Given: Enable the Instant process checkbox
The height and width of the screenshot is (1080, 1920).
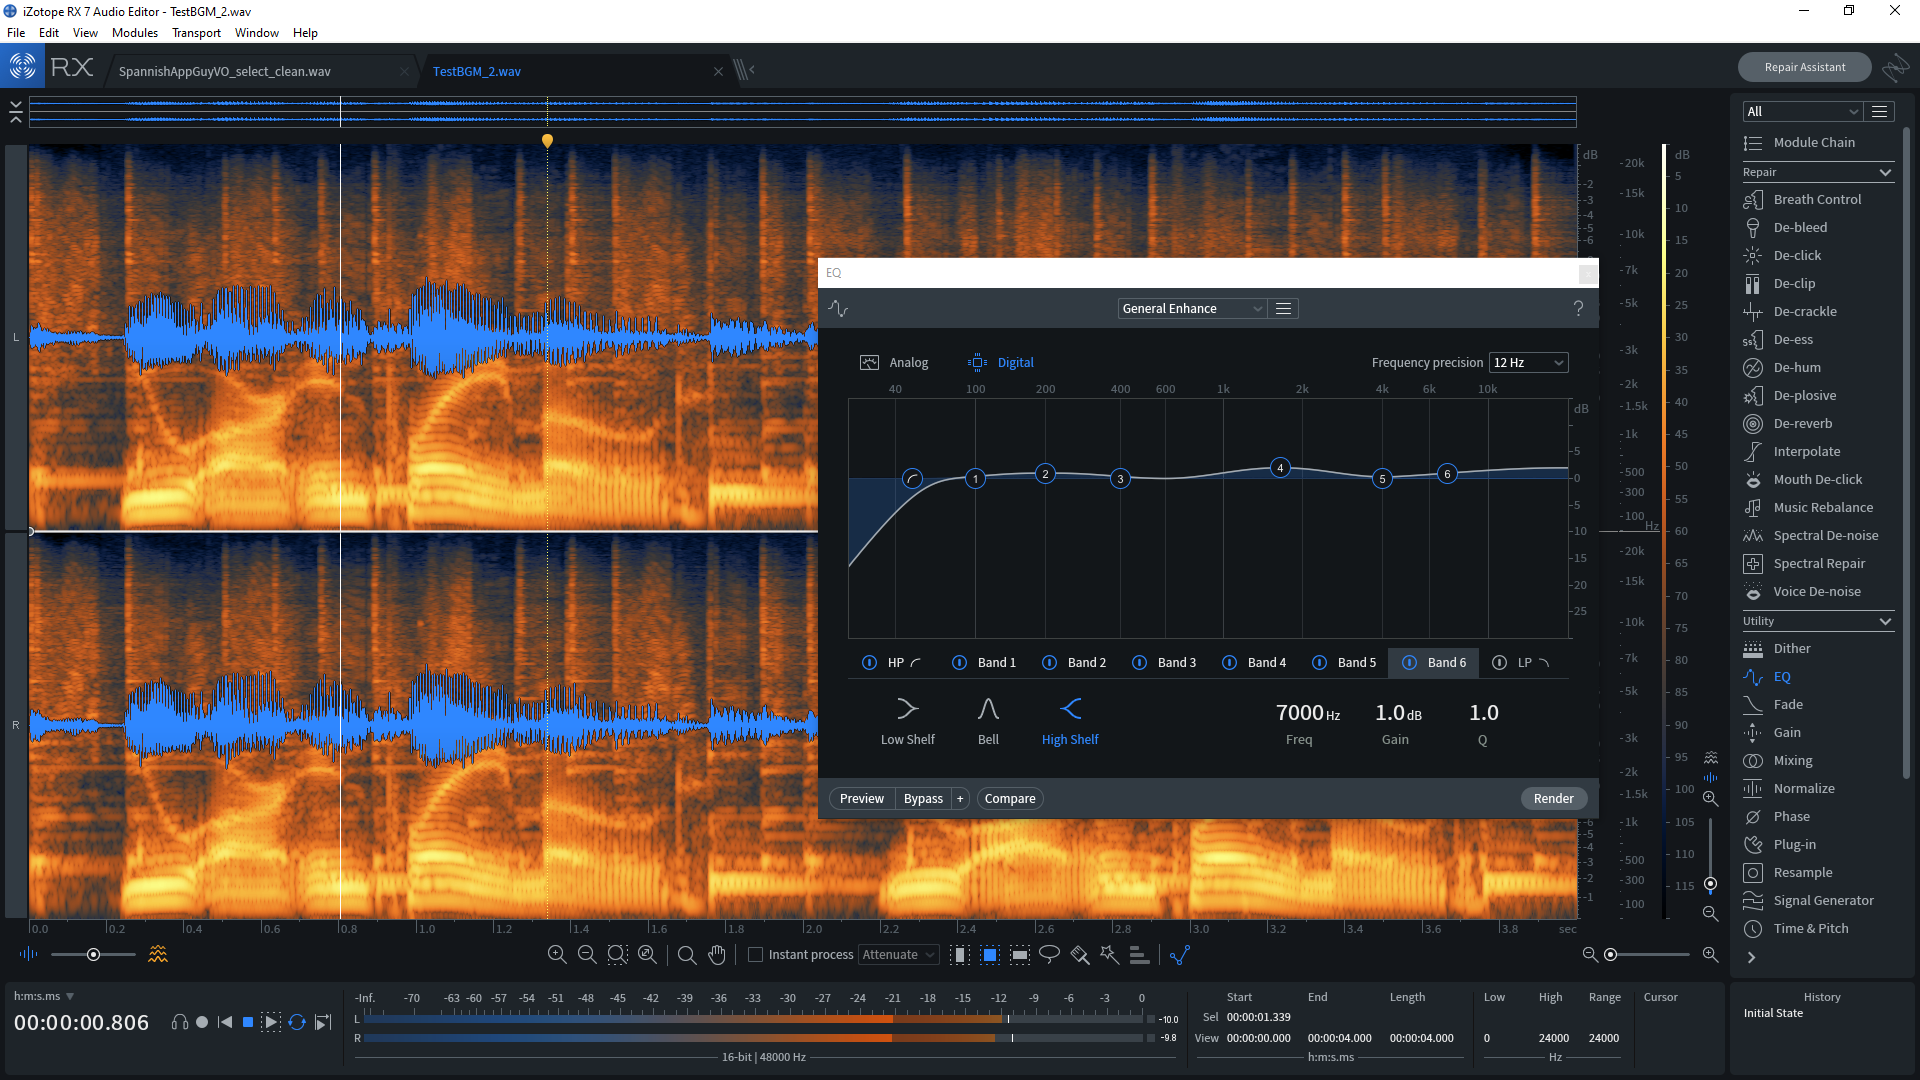Looking at the screenshot, I should pos(756,955).
